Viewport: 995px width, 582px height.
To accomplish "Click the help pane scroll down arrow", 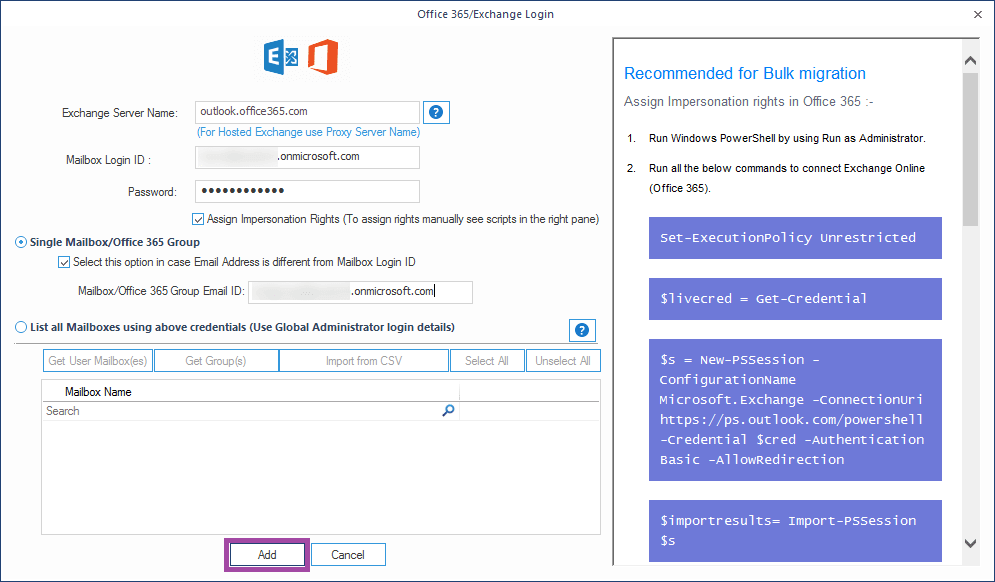I will point(970,543).
